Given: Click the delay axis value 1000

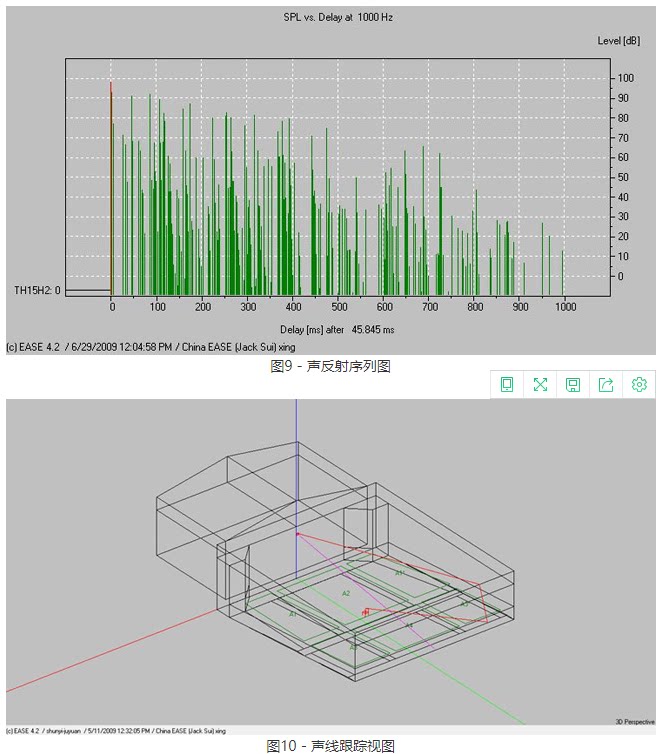Looking at the screenshot, I should click(x=566, y=307).
